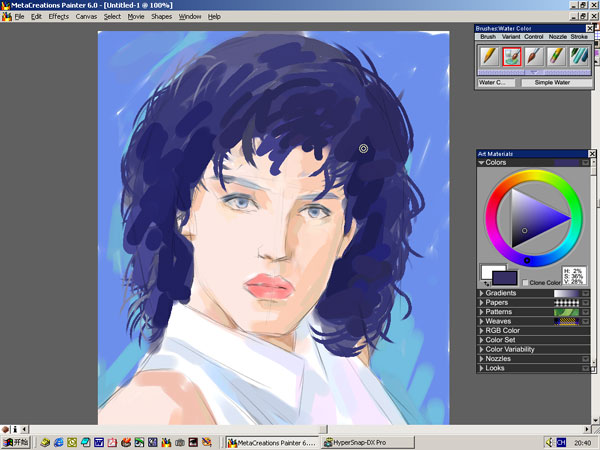Open the Simple Water variant dropdown
Image resolution: width=600 pixels, height=450 pixels.
point(556,83)
